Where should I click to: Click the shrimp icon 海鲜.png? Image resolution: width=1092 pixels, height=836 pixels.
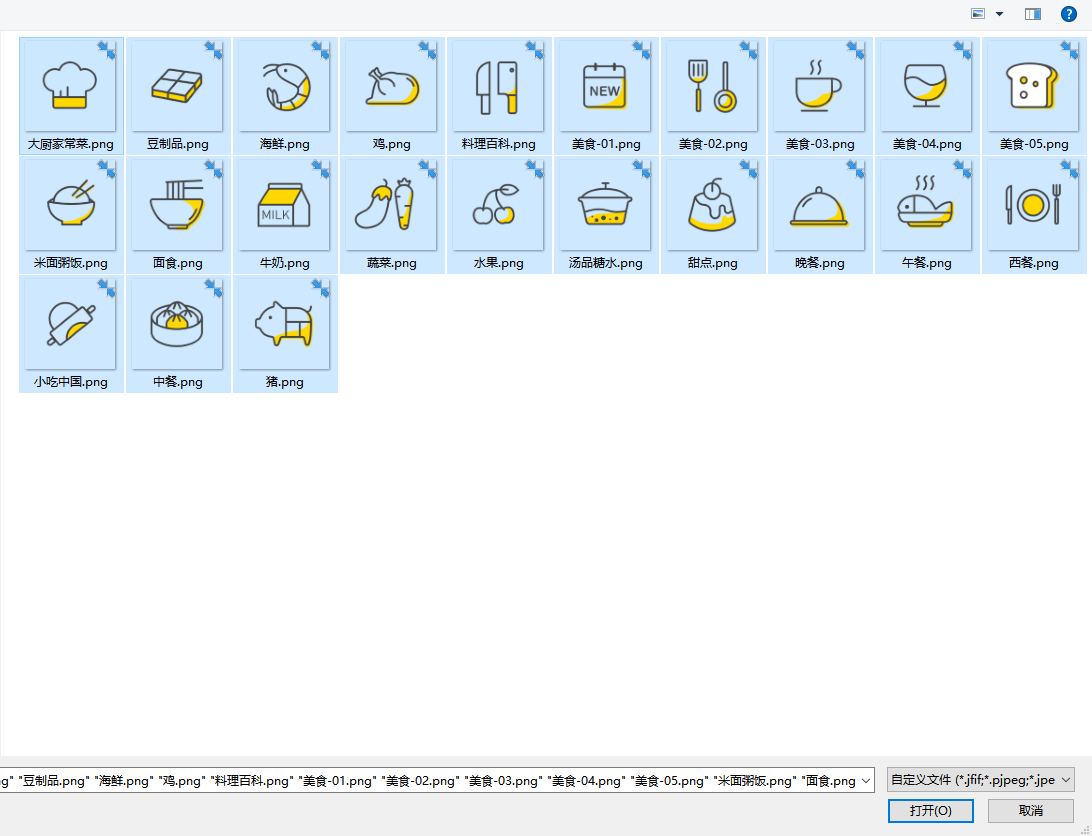pos(285,88)
